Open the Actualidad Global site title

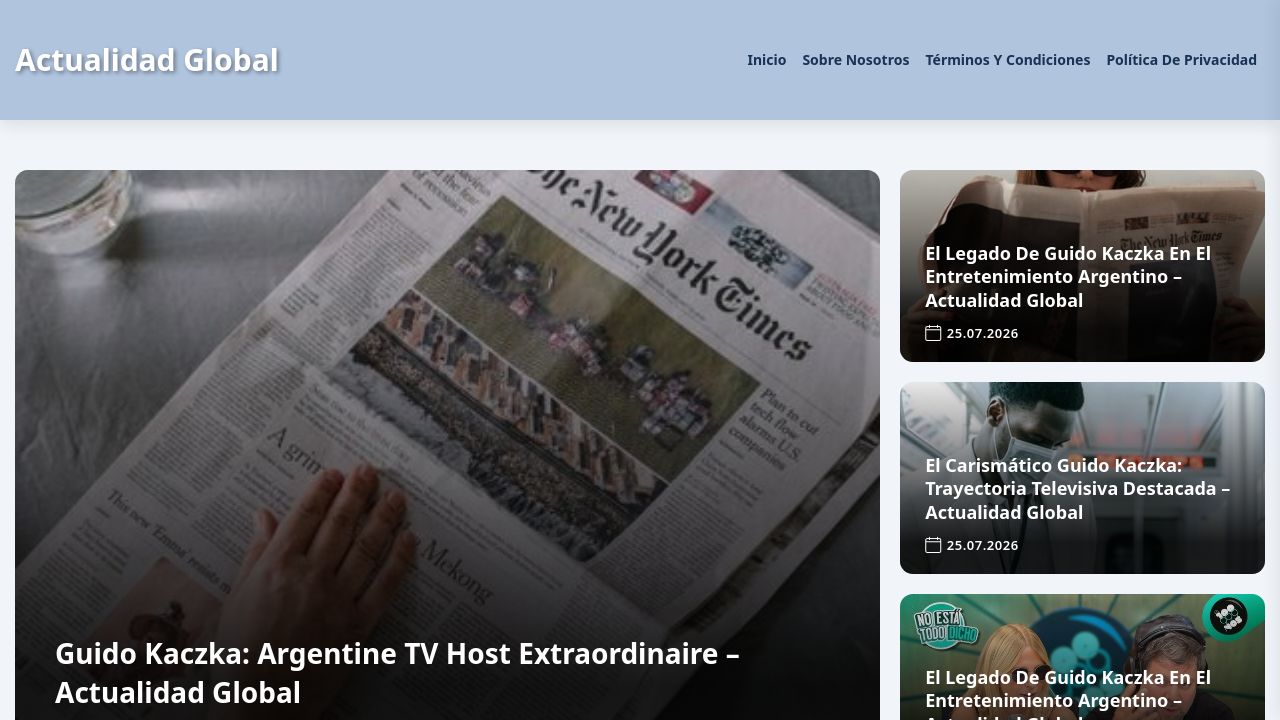147,60
